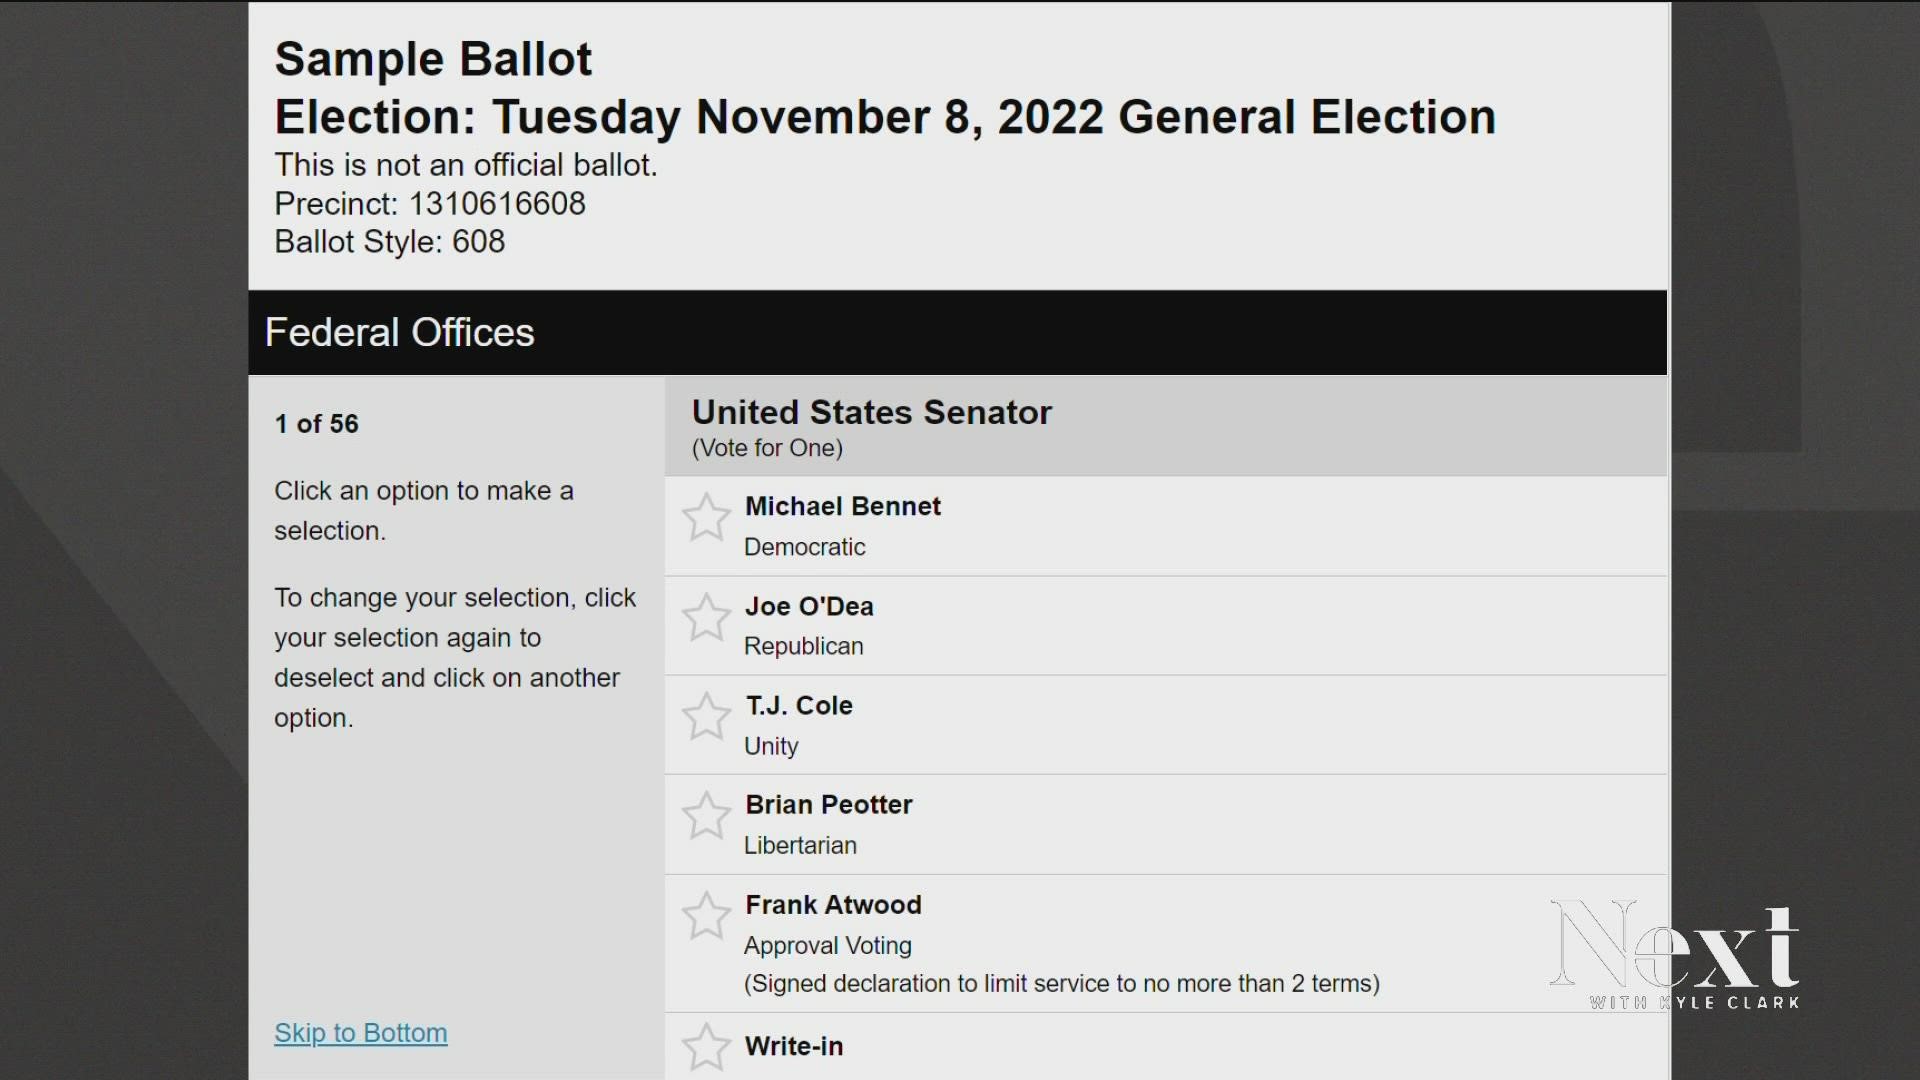Mark the star for T.J. Cole
This screenshot has height=1080, width=1920.
tap(706, 716)
